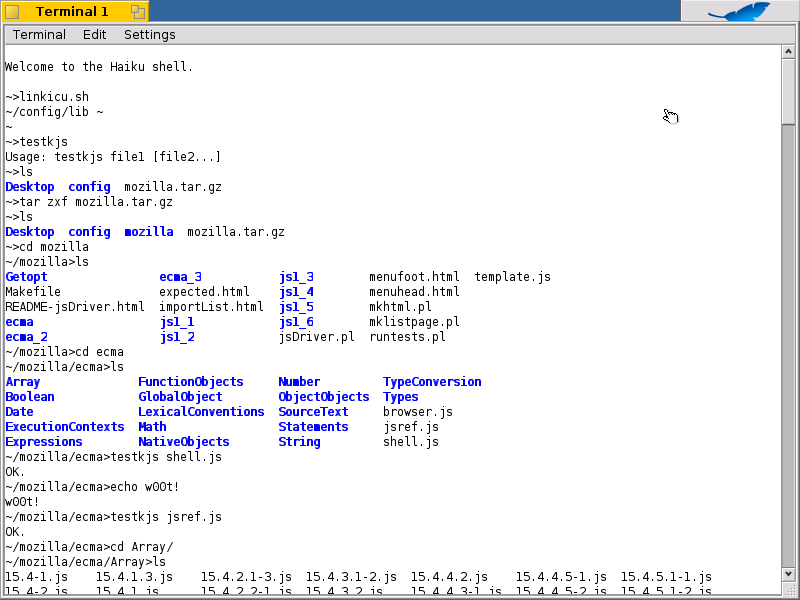This screenshot has height=600, width=800.
Task: Click the 'cd Array/' command line
Action: point(89,547)
